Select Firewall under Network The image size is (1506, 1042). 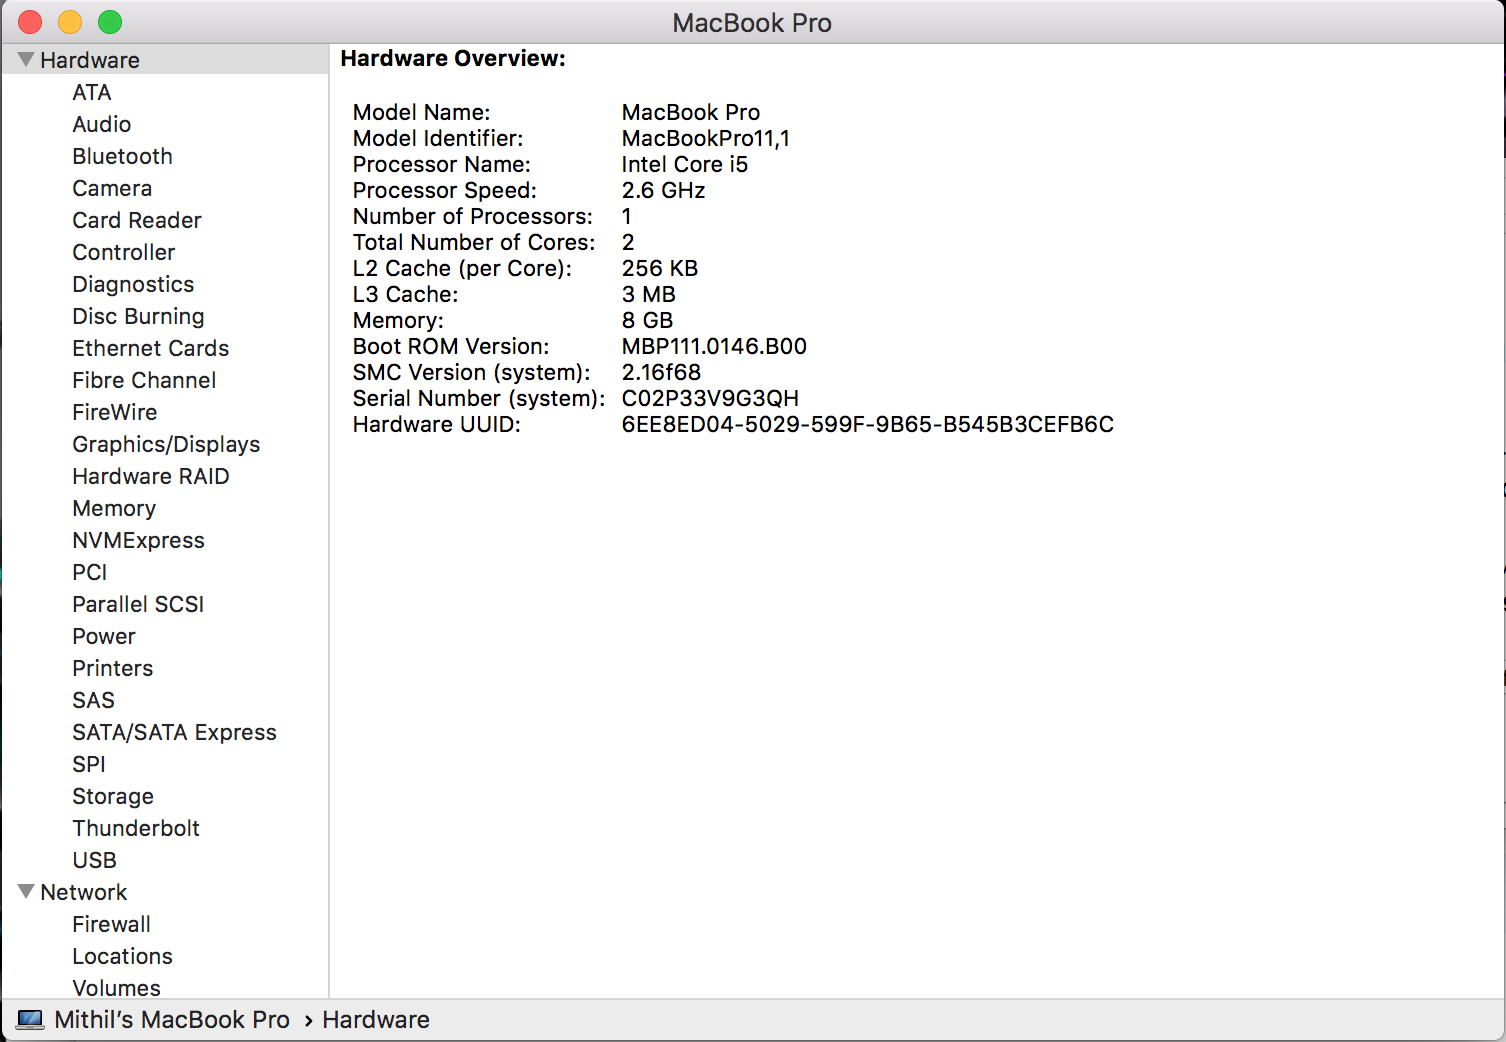point(112,924)
